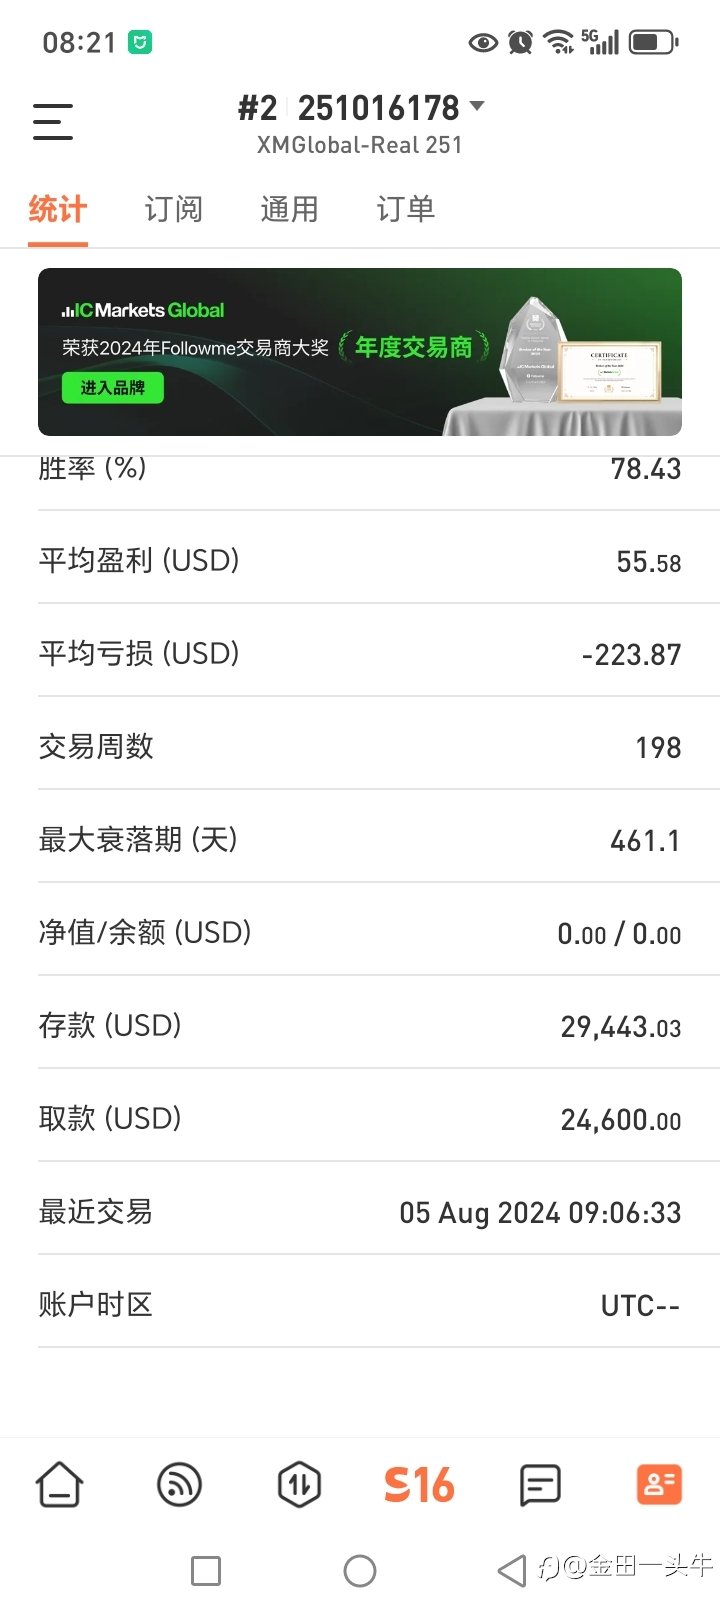Expand account #2 251016178 dropdown arrow
The image size is (720, 1610).
(x=477, y=106)
